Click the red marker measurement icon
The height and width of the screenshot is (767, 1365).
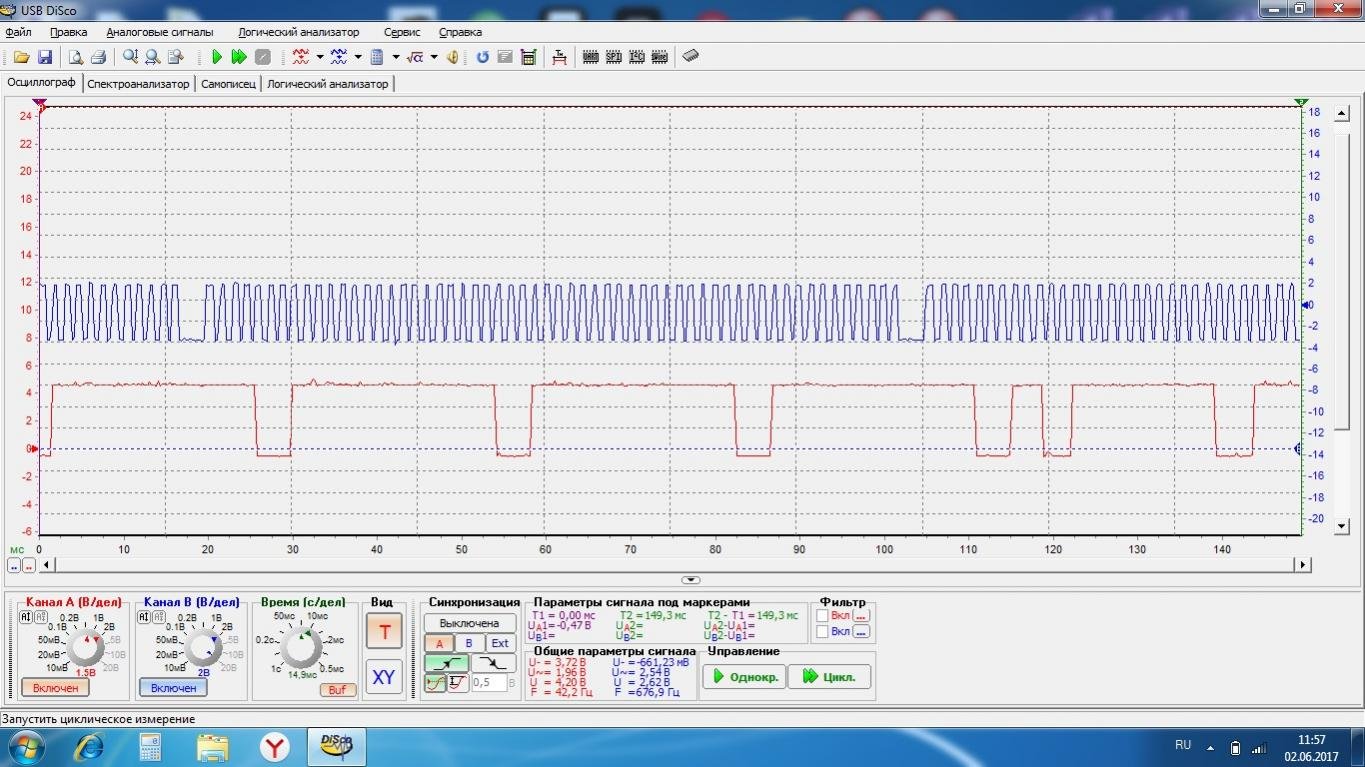[559, 57]
